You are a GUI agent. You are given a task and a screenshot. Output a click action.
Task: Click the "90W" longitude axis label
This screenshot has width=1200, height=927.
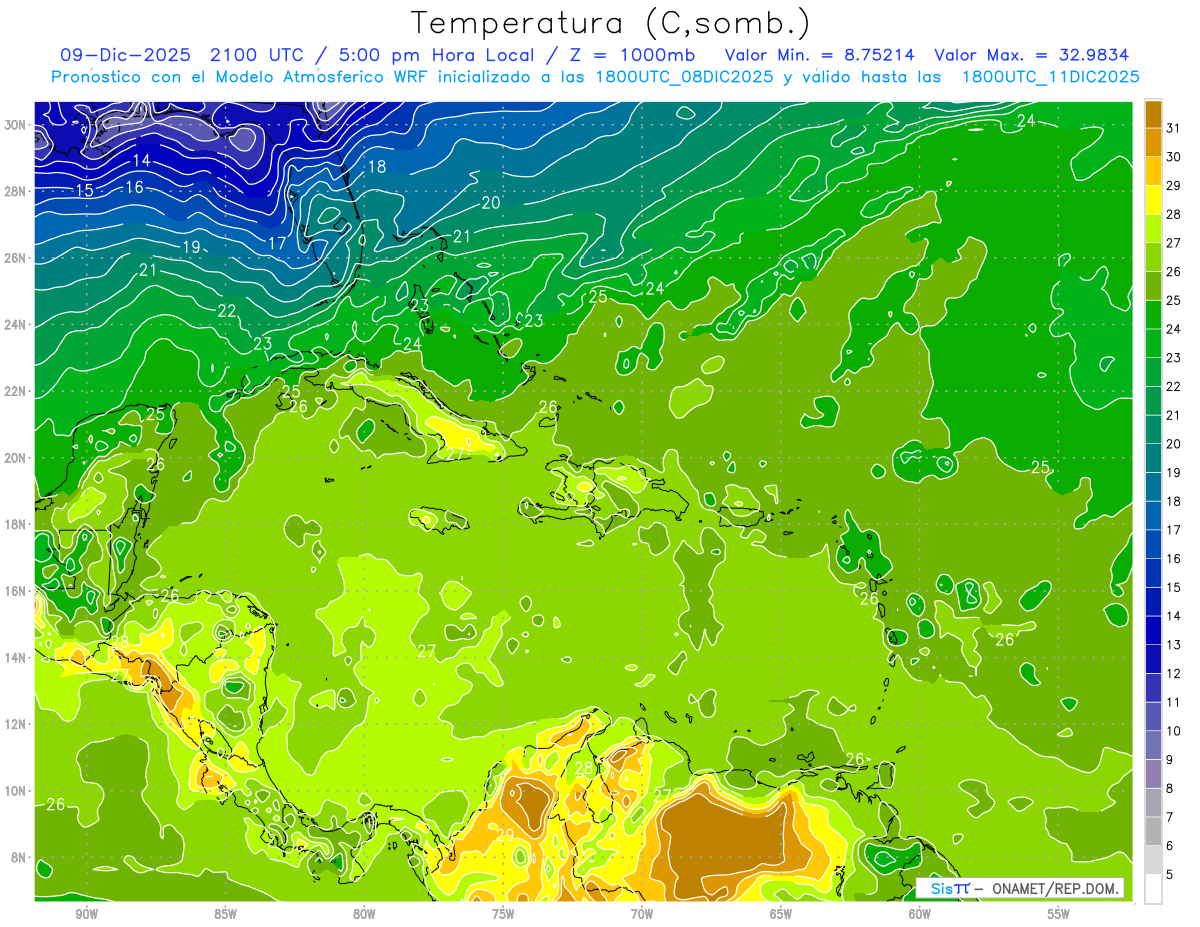pos(86,914)
